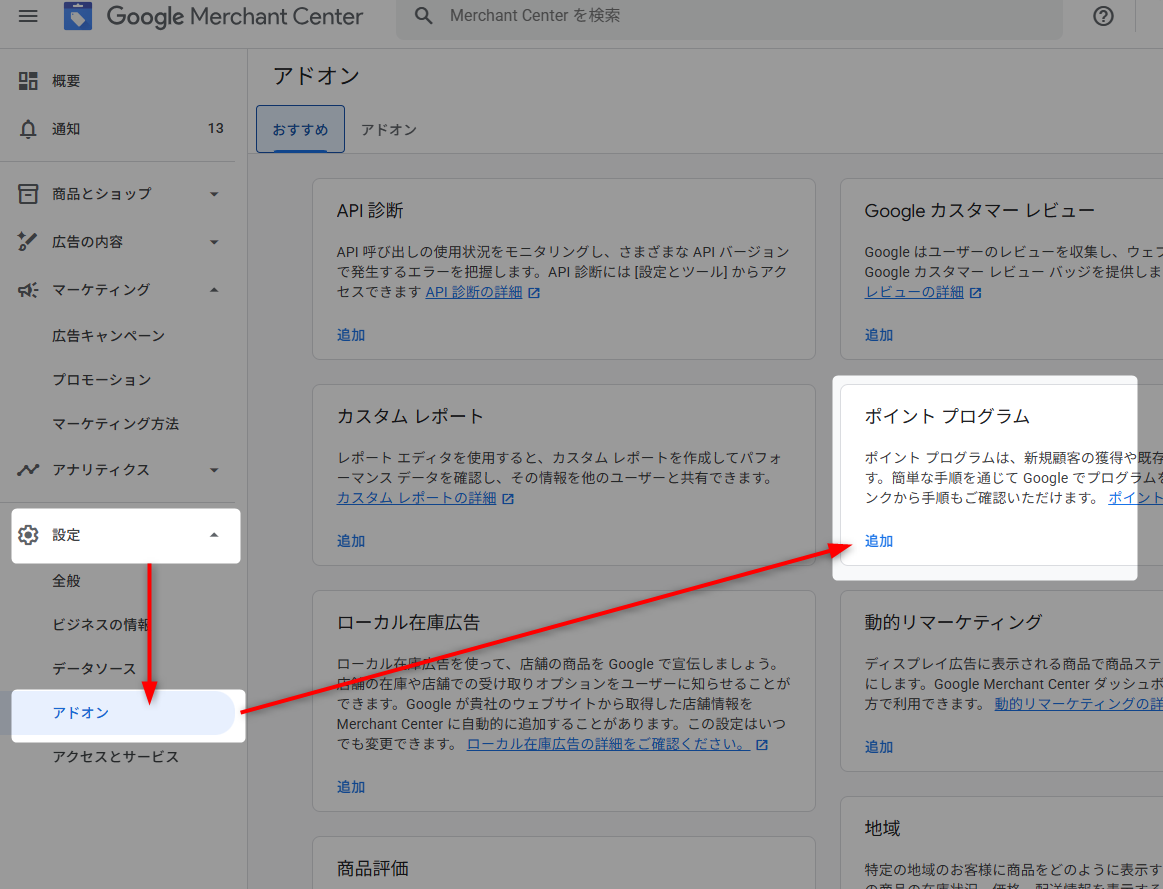This screenshot has height=889, width=1163.
Task: Click external link icon beside API 診断の詳細
Action: tap(534, 293)
